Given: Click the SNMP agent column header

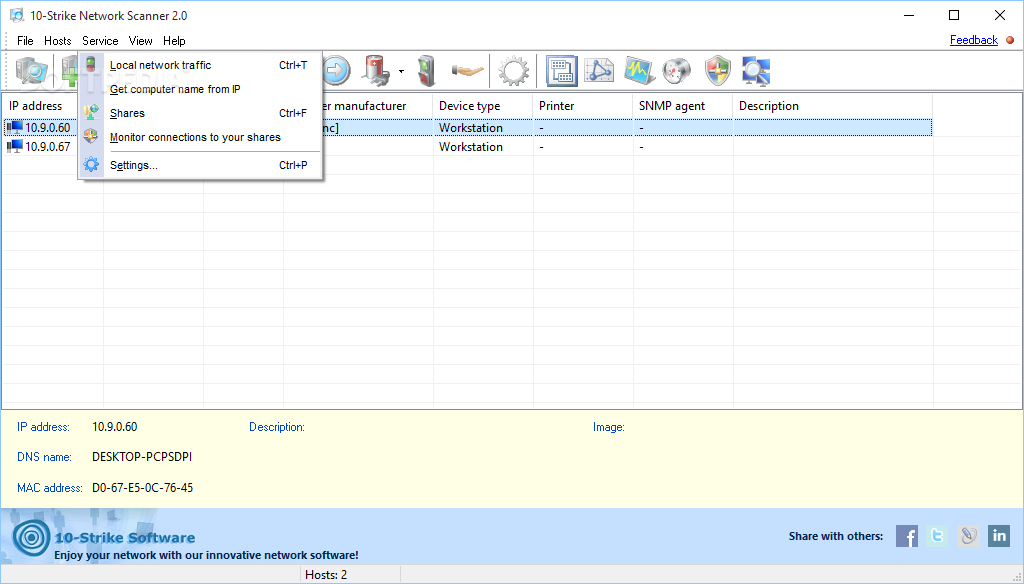Looking at the screenshot, I should [x=682, y=106].
